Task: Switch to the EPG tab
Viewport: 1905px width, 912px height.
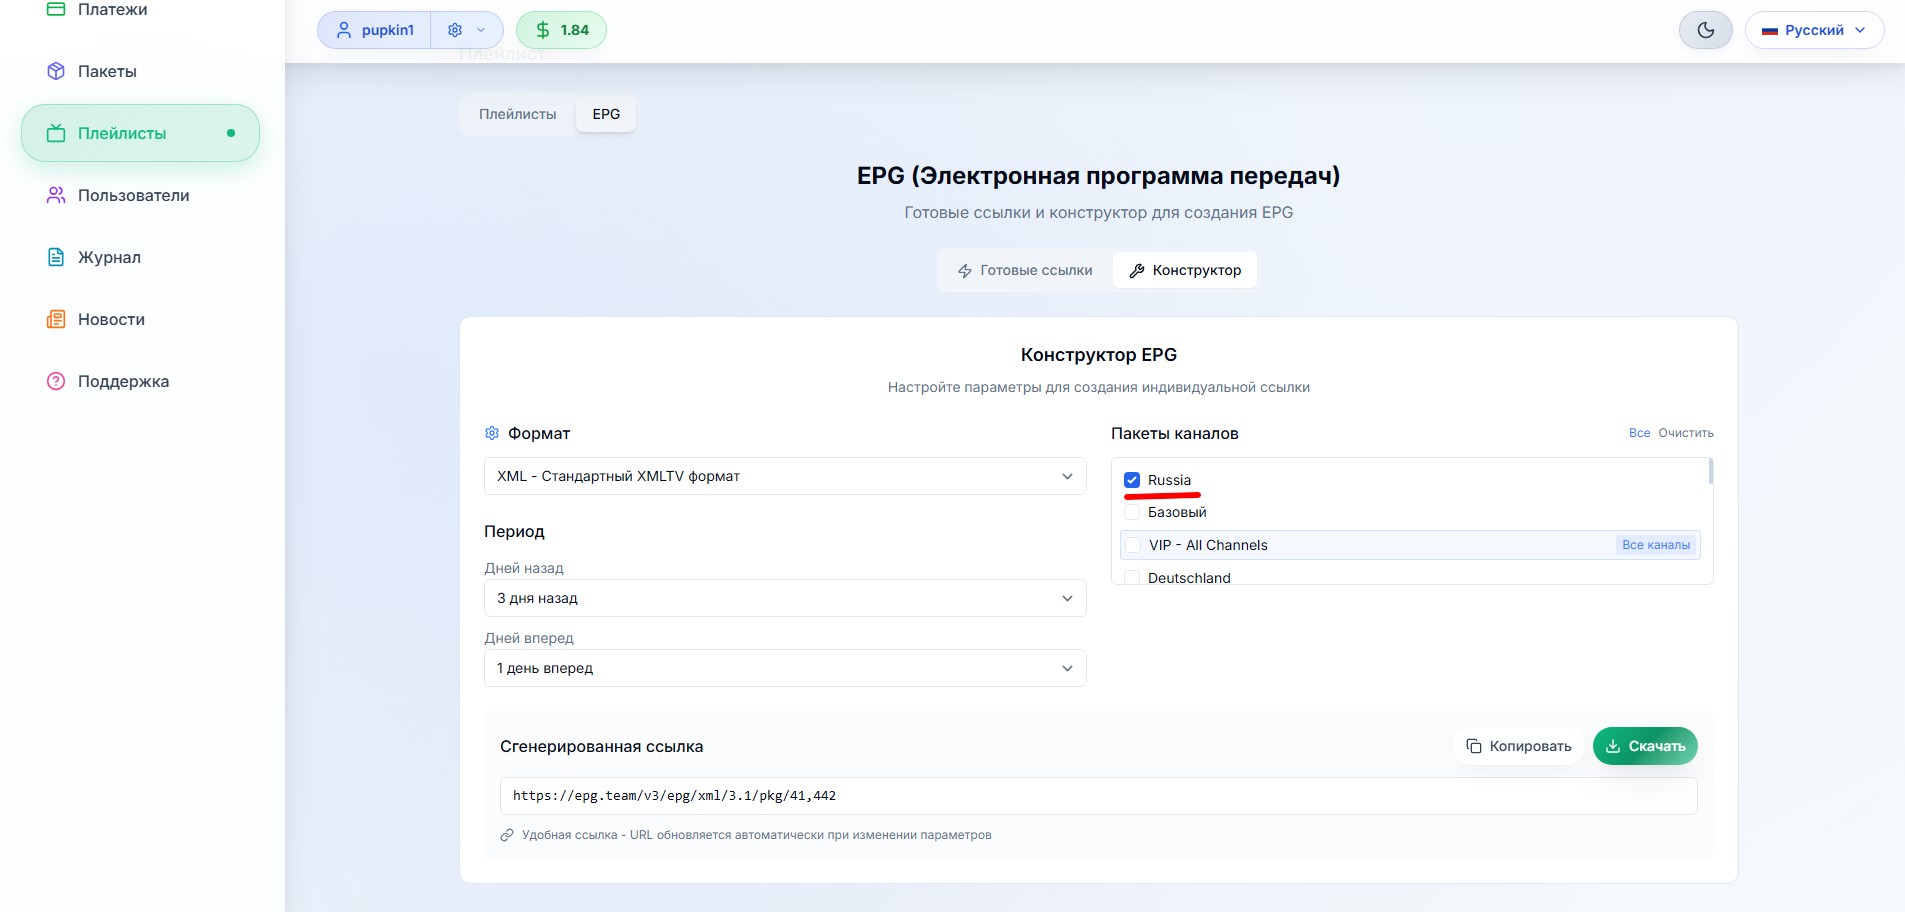Action: click(606, 114)
